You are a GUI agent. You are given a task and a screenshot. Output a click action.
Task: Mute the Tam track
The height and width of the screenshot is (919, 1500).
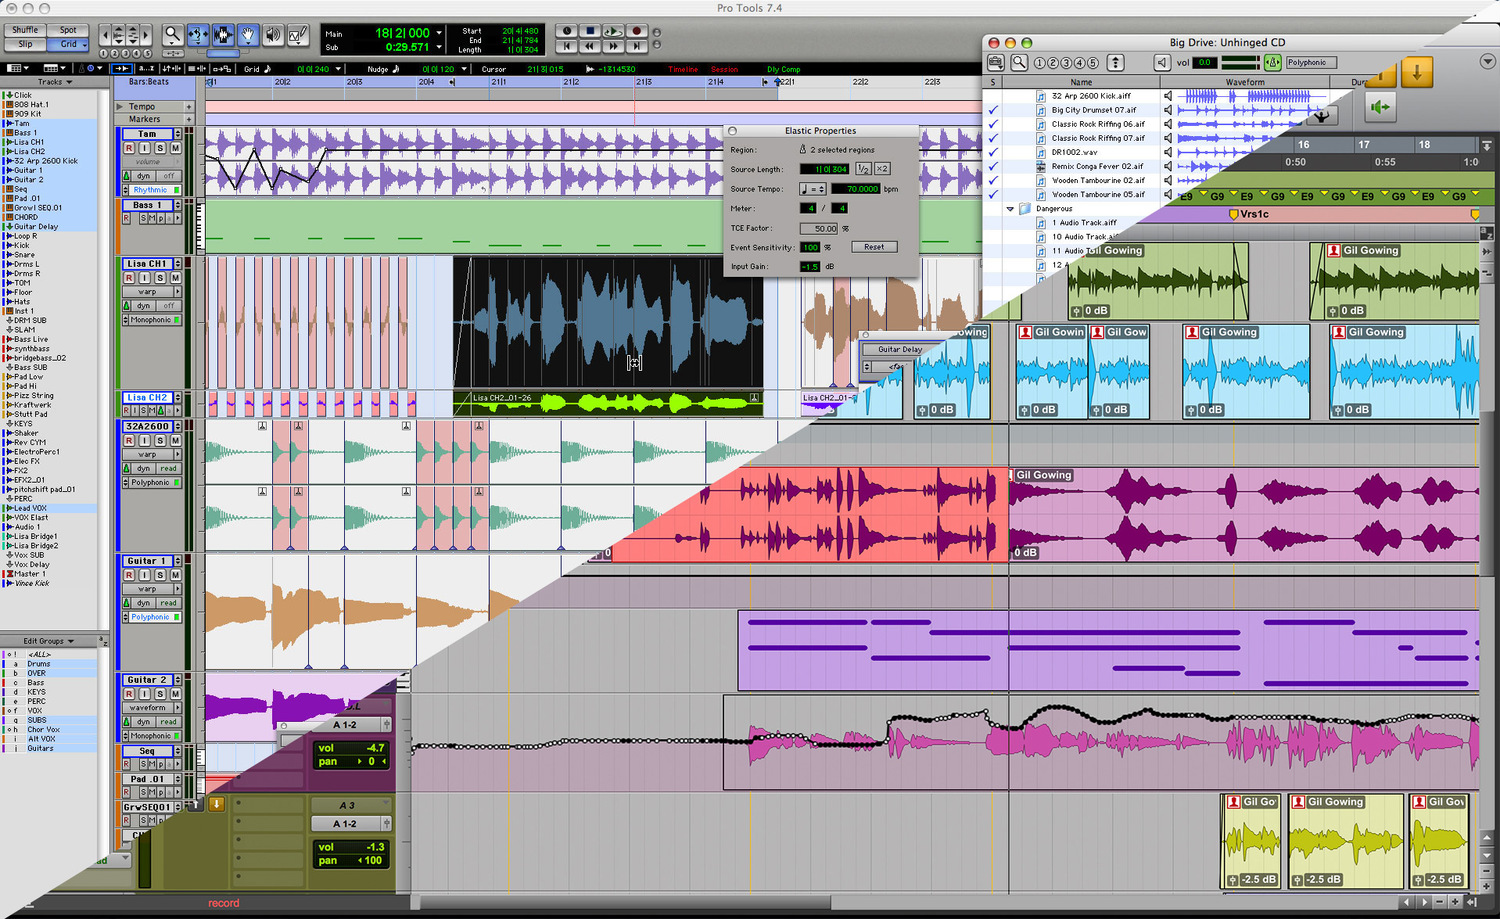pyautogui.click(x=176, y=149)
